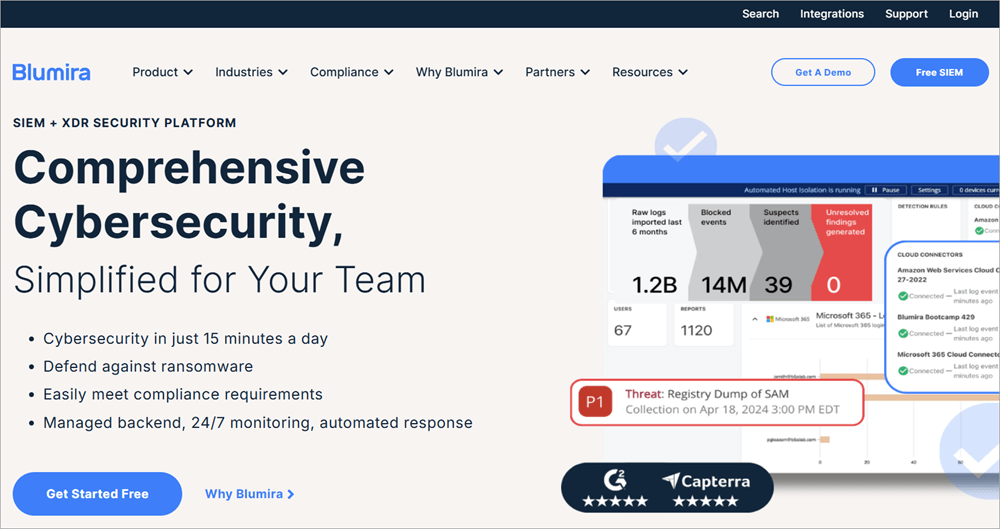Expand the Compliance menu
The image size is (1000, 529).
[351, 72]
